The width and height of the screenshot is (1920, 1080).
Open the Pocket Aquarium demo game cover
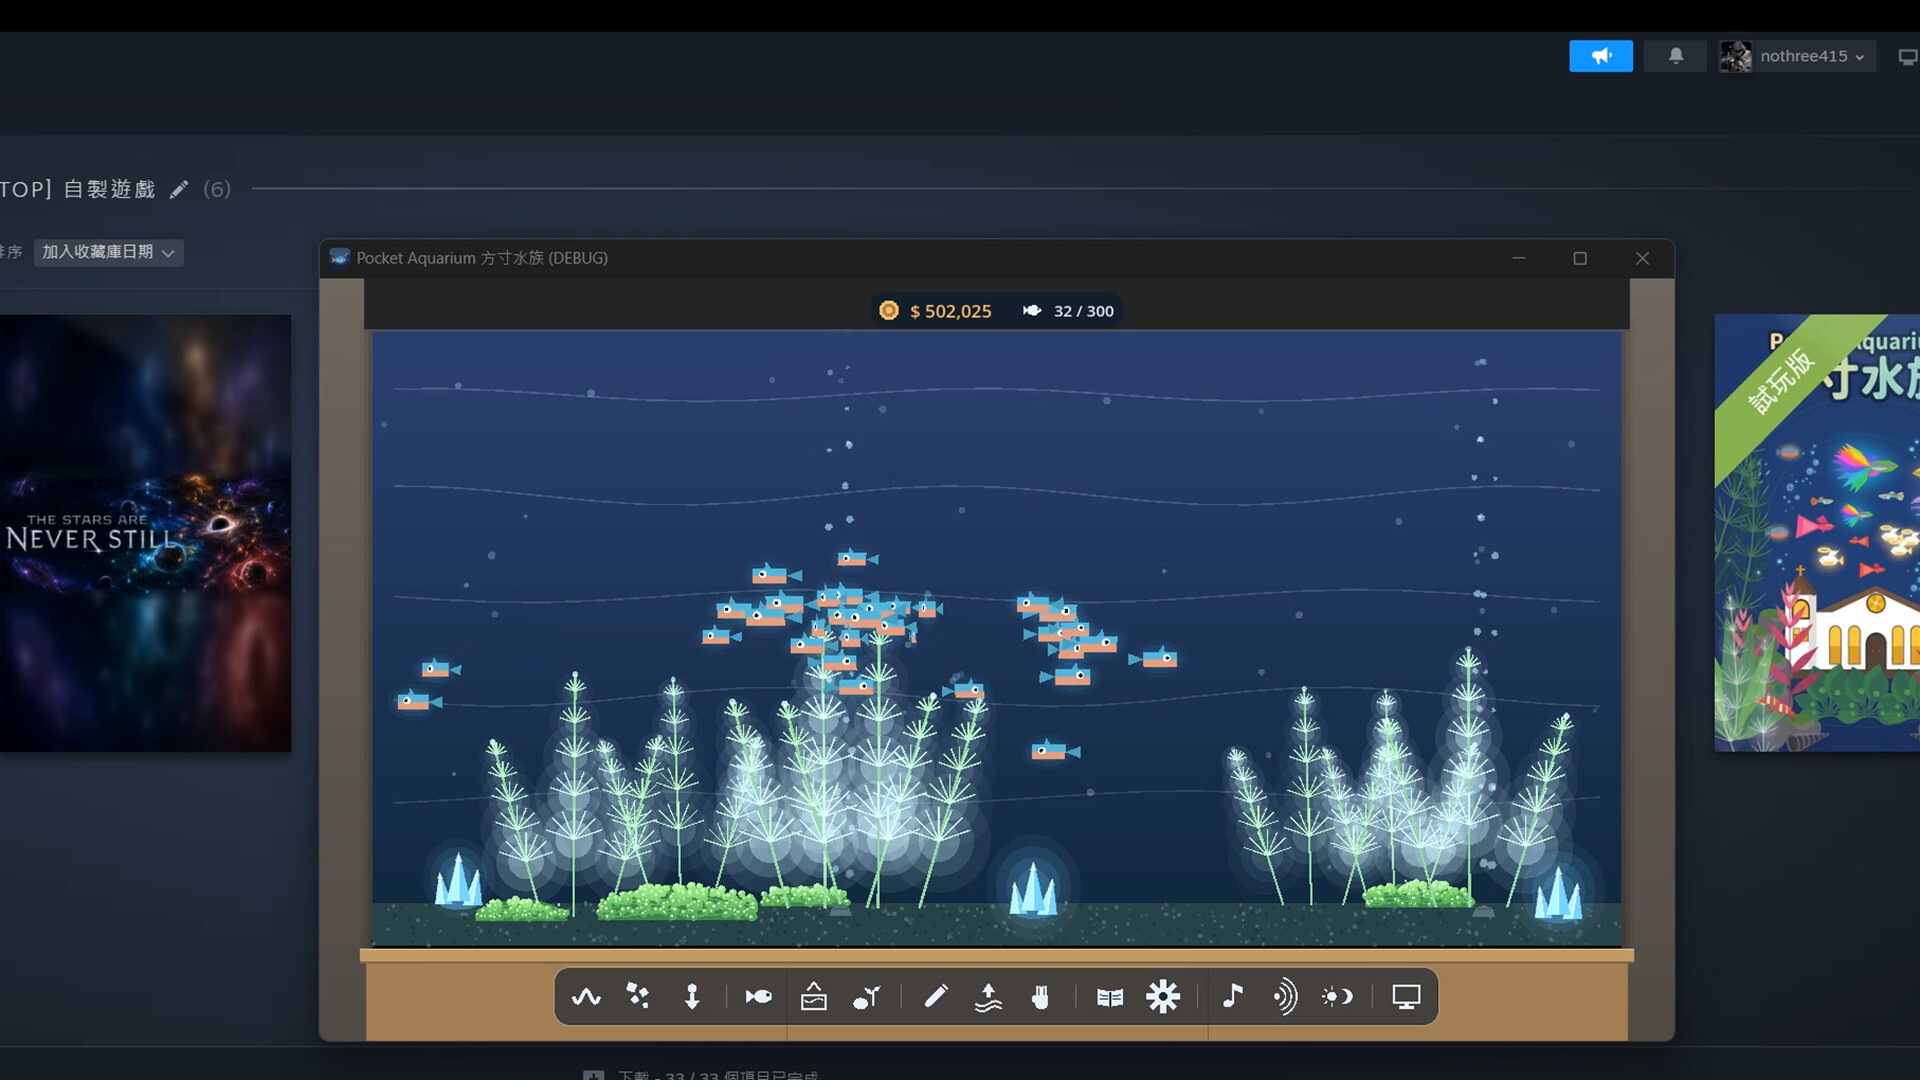(x=1817, y=533)
